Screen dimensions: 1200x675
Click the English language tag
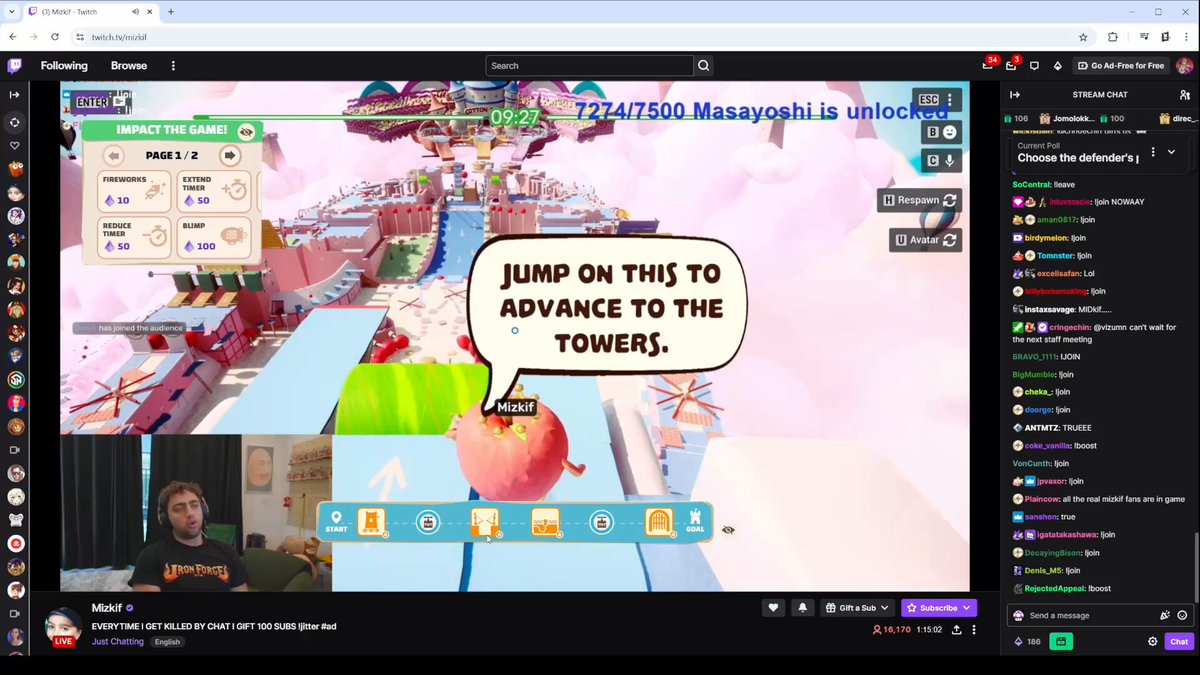167,641
